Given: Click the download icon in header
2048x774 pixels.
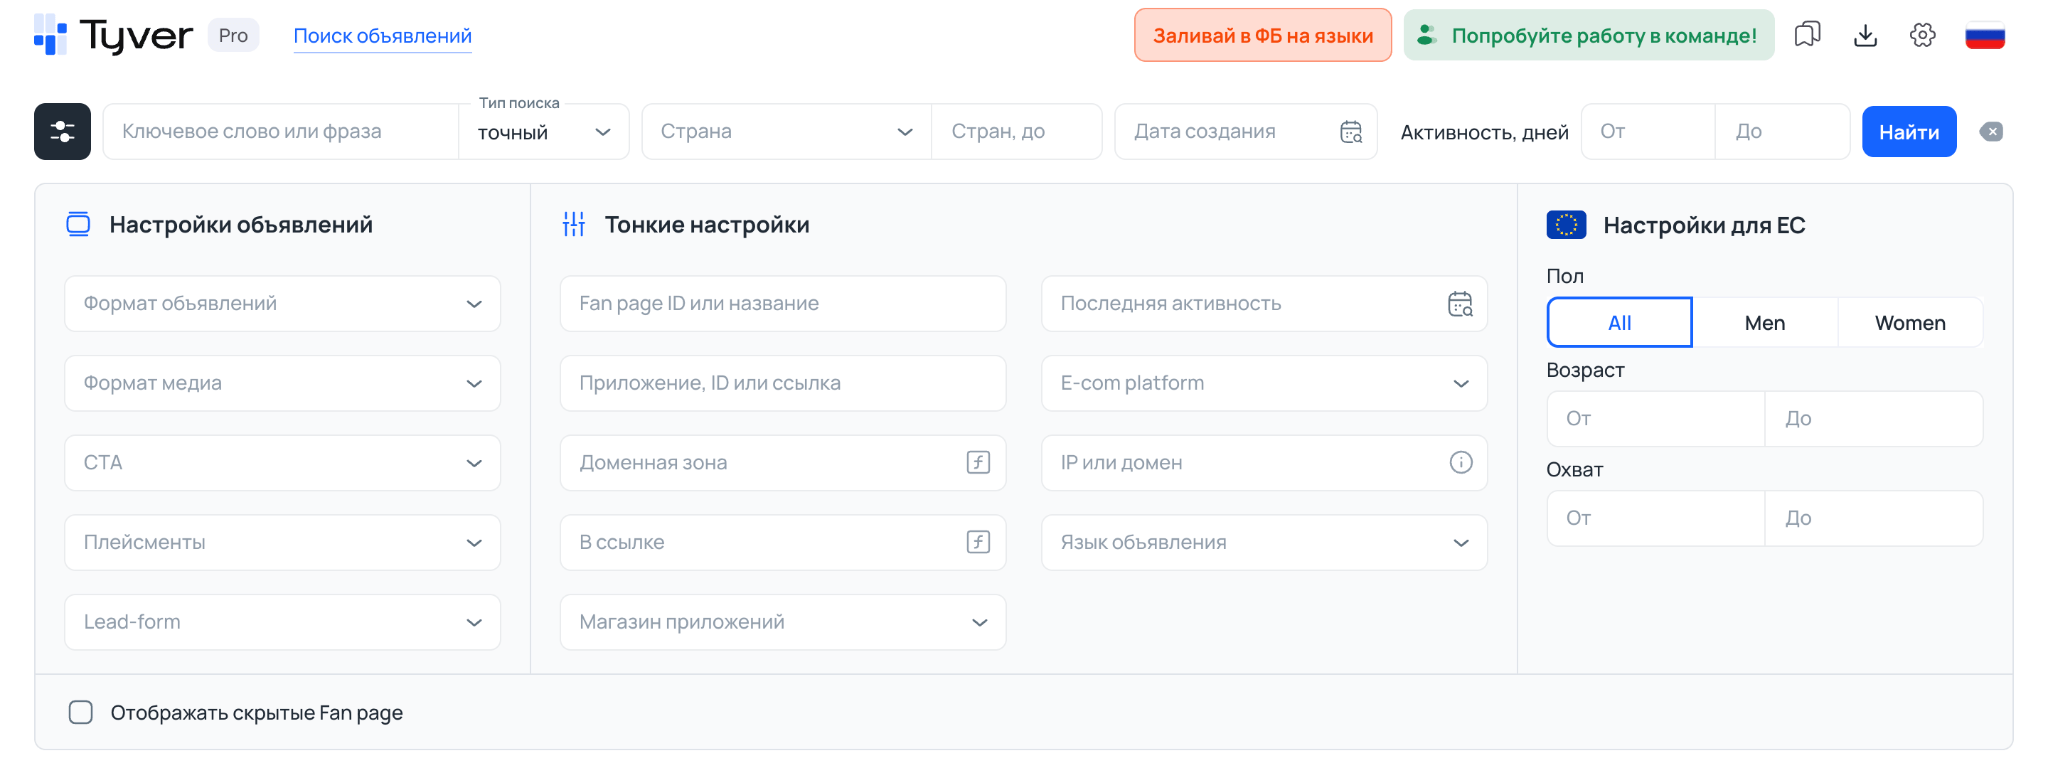Looking at the screenshot, I should tap(1865, 35).
